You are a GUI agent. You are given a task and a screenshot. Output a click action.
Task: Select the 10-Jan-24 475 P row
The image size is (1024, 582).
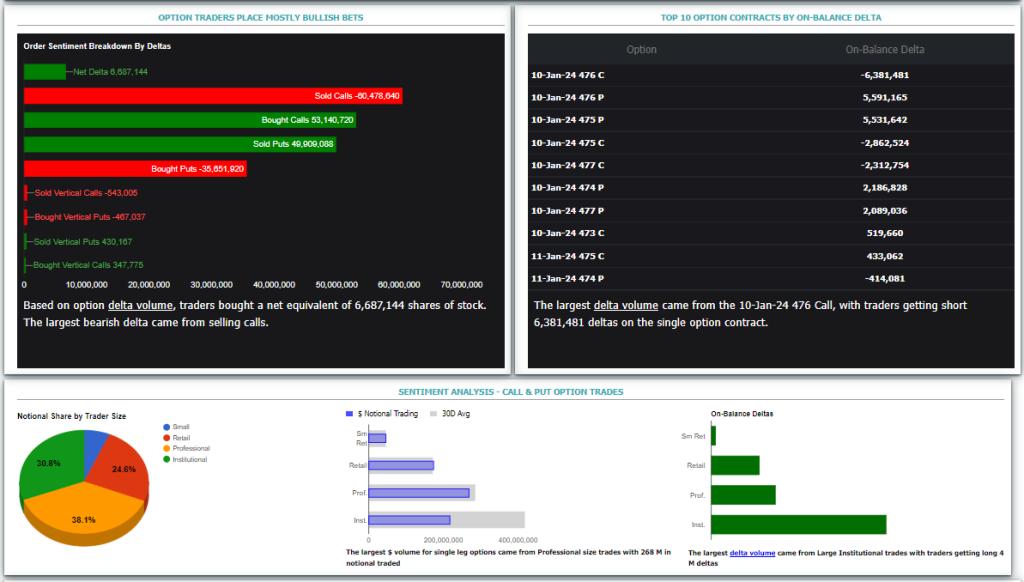[771, 120]
